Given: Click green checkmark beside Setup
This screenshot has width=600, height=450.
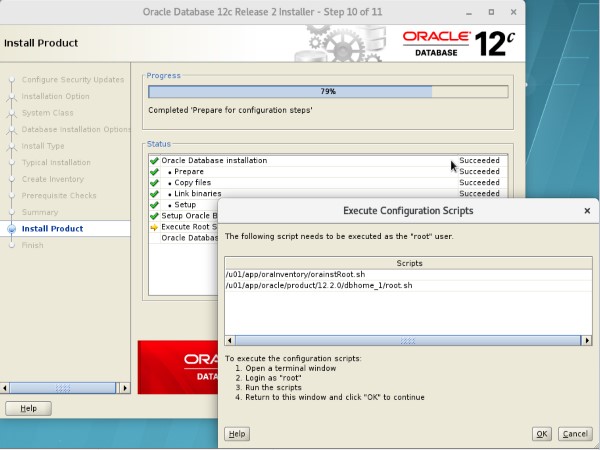Looking at the screenshot, I should click(154, 205).
